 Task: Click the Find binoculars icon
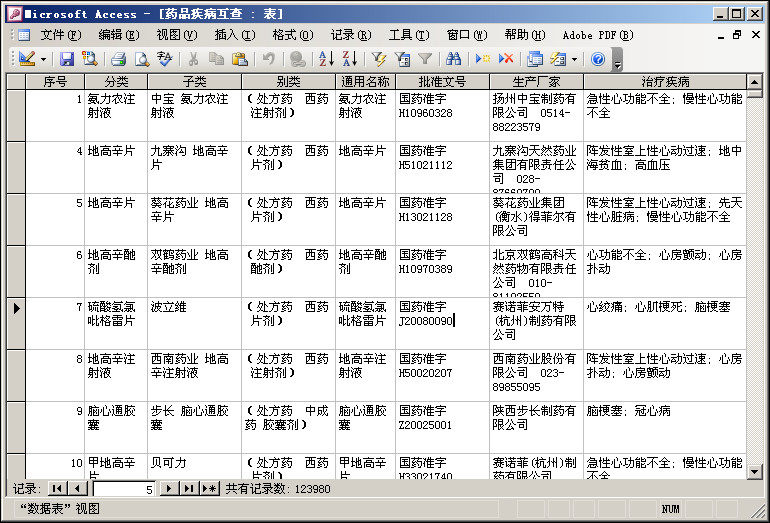pyautogui.click(x=453, y=59)
